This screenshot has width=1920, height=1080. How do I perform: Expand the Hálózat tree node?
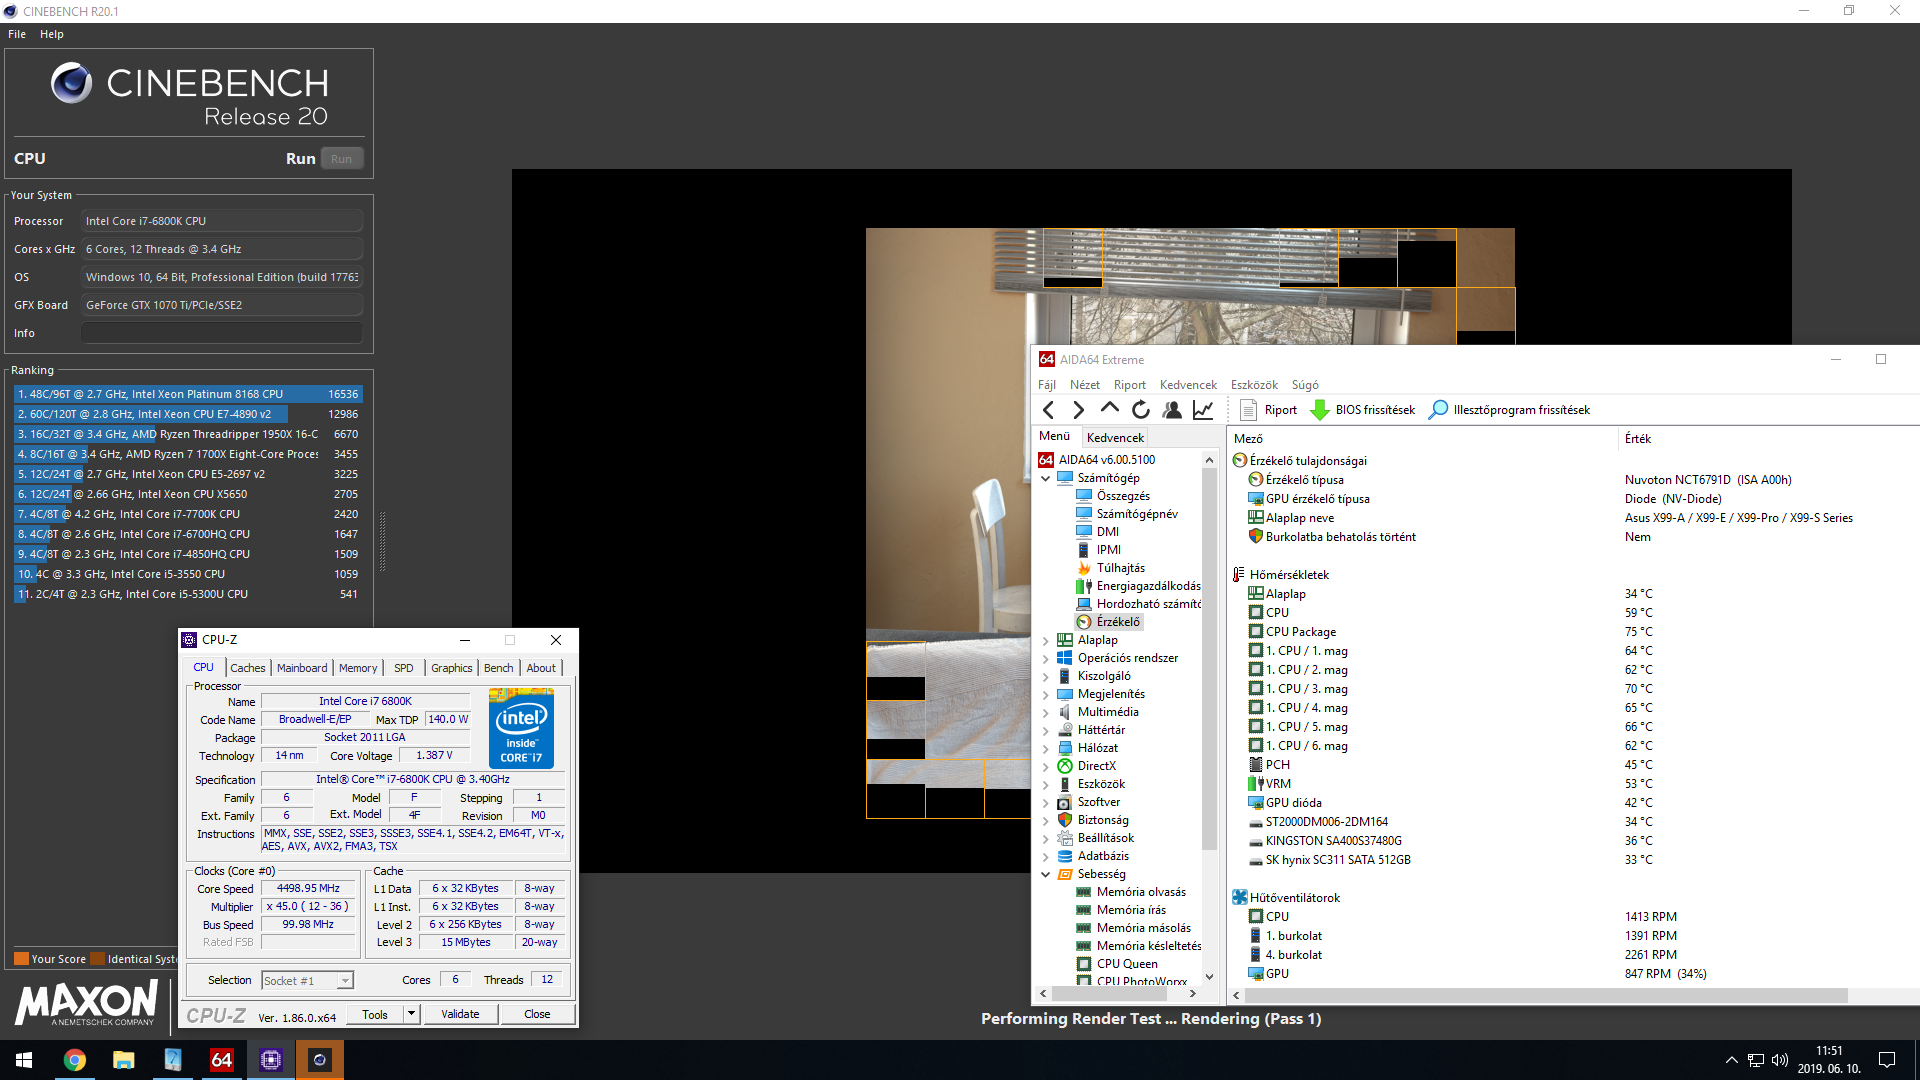click(x=1046, y=748)
